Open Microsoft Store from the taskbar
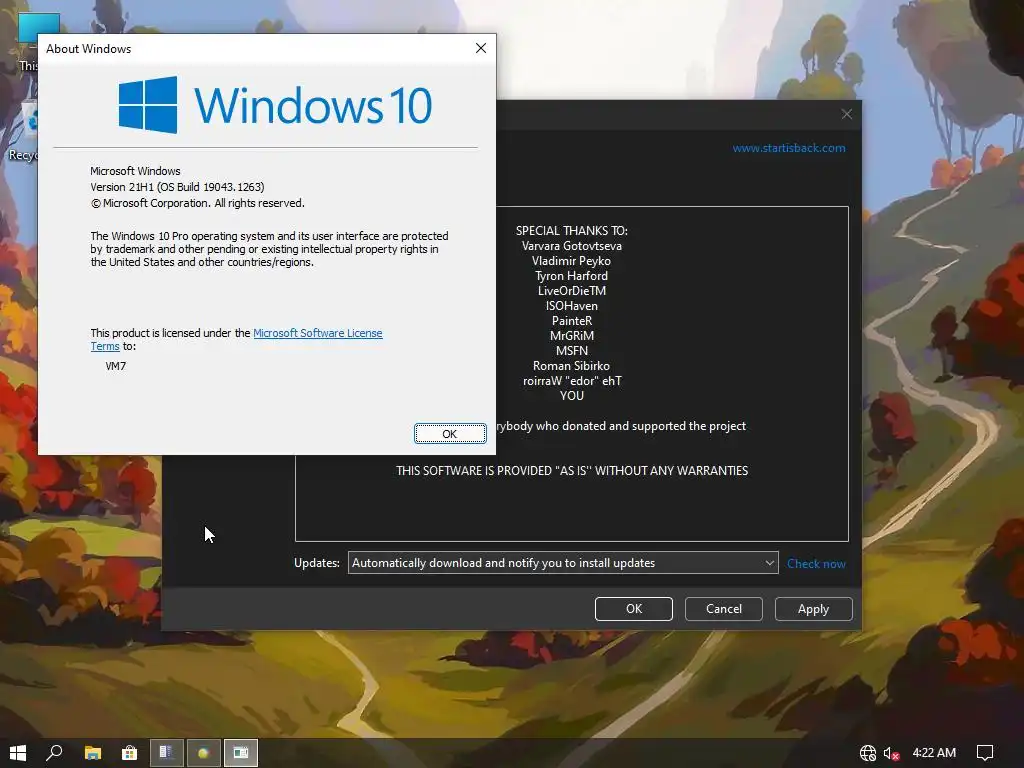Screen dimensions: 1024x768 (x=129, y=753)
